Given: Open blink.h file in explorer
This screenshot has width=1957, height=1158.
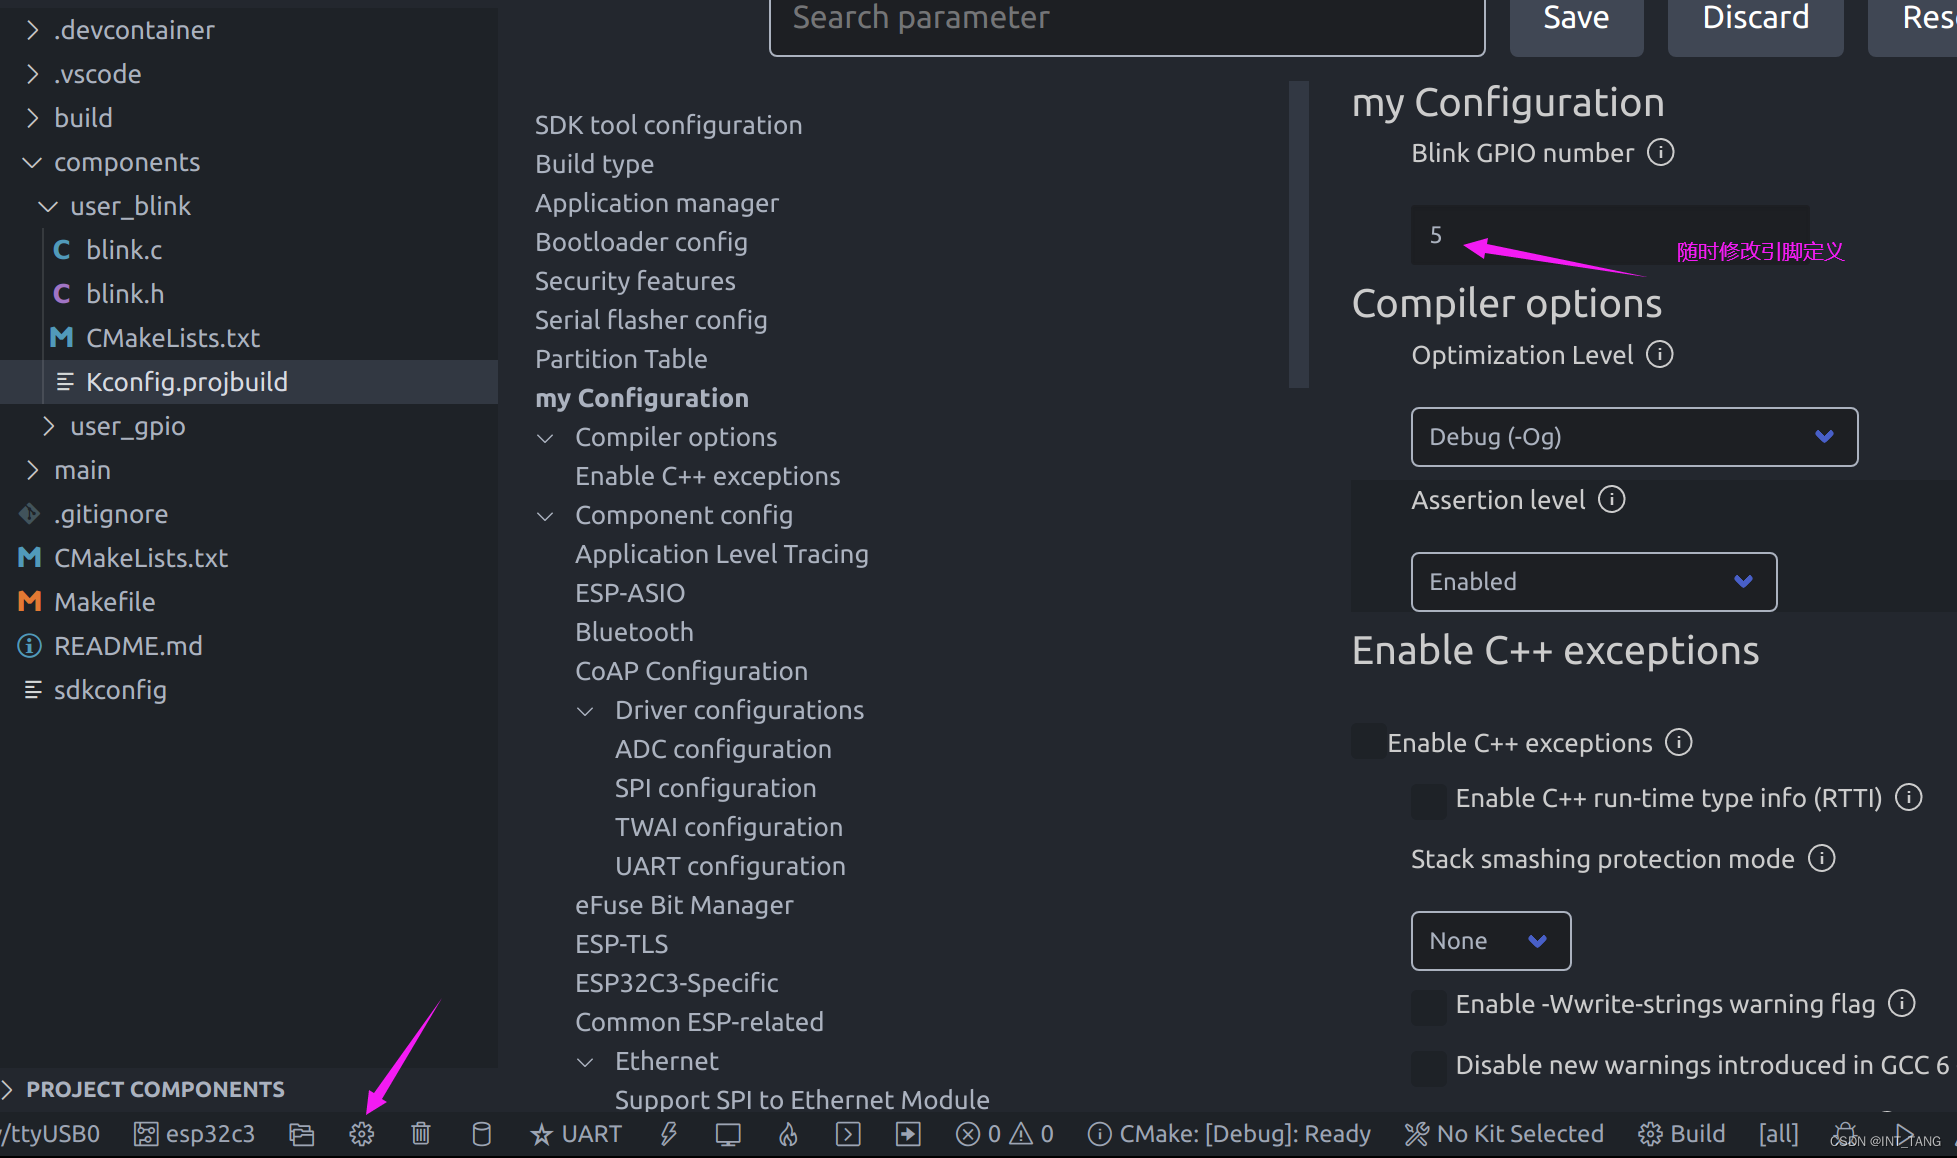Looking at the screenshot, I should [125, 294].
